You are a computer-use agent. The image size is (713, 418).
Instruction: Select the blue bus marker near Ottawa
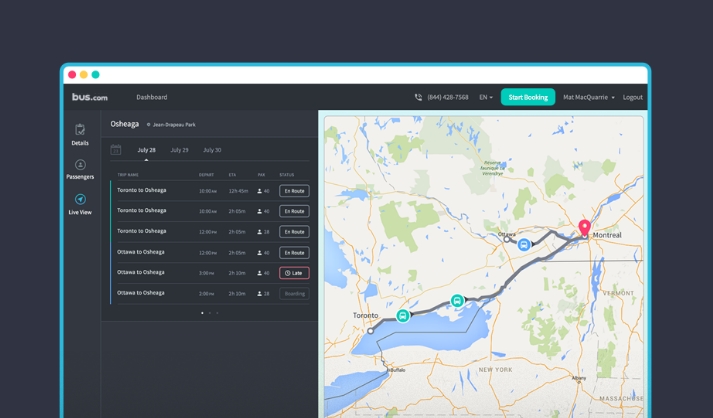click(523, 244)
